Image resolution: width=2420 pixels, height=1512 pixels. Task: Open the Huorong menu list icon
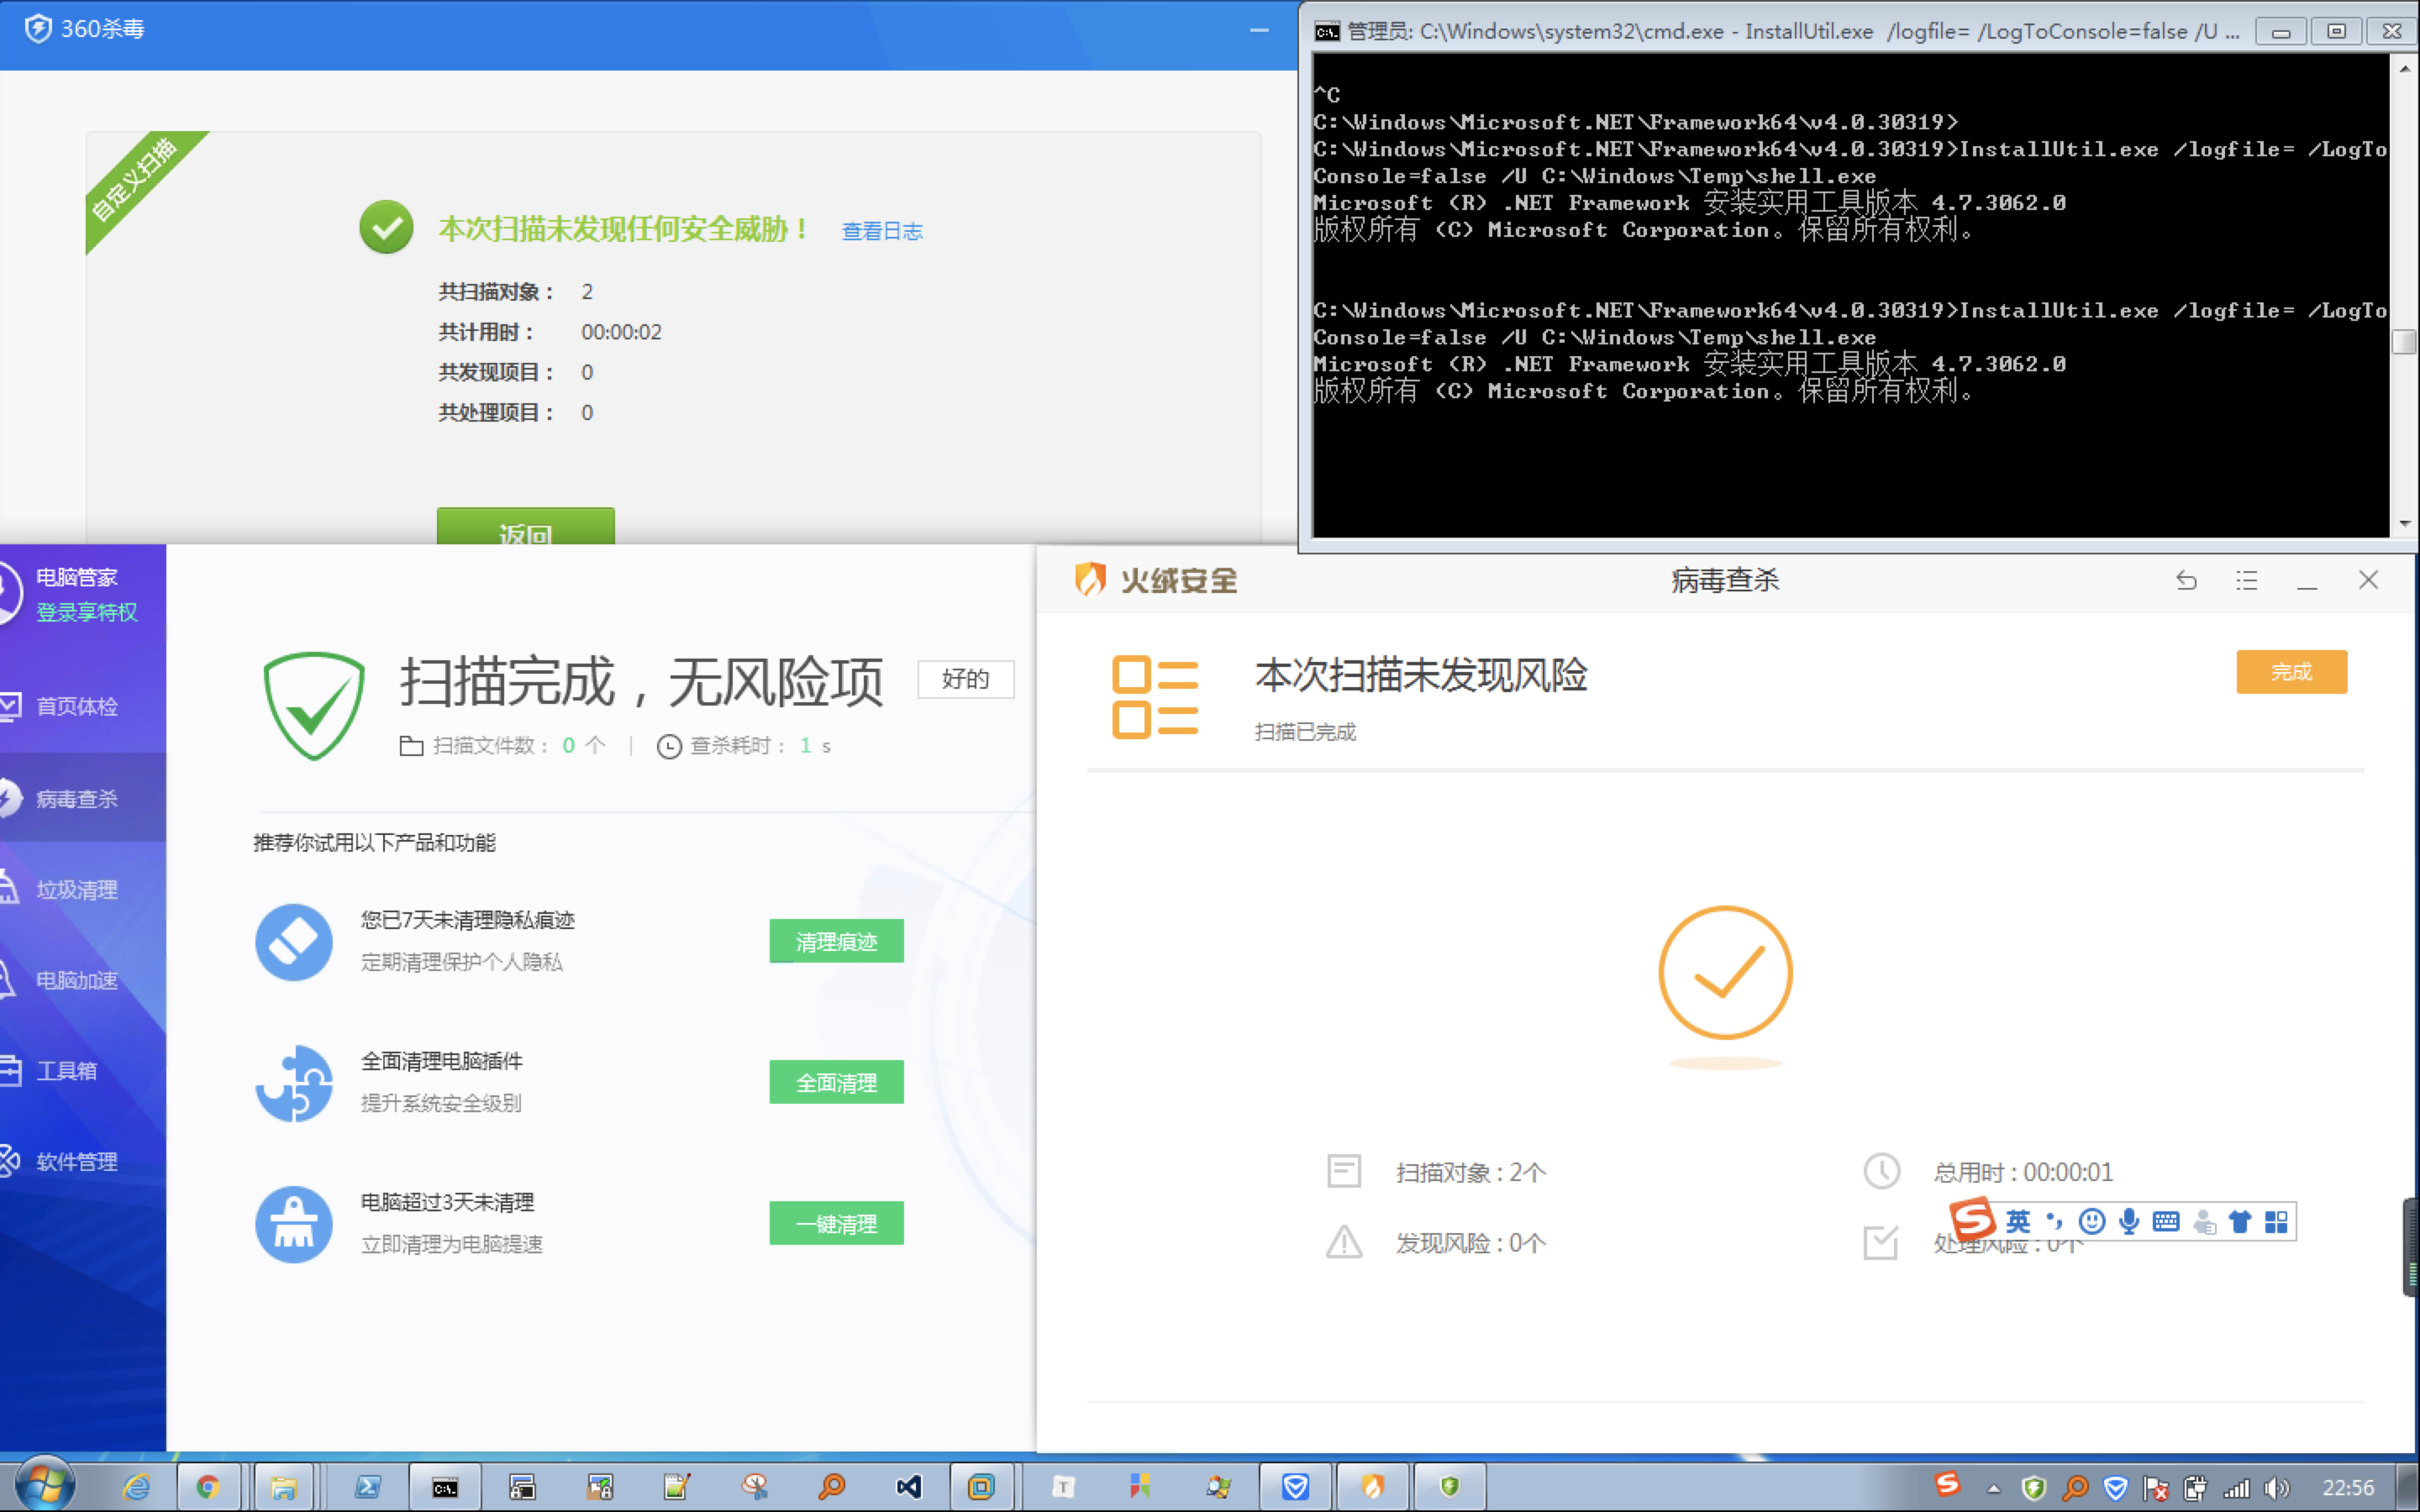tap(2247, 580)
